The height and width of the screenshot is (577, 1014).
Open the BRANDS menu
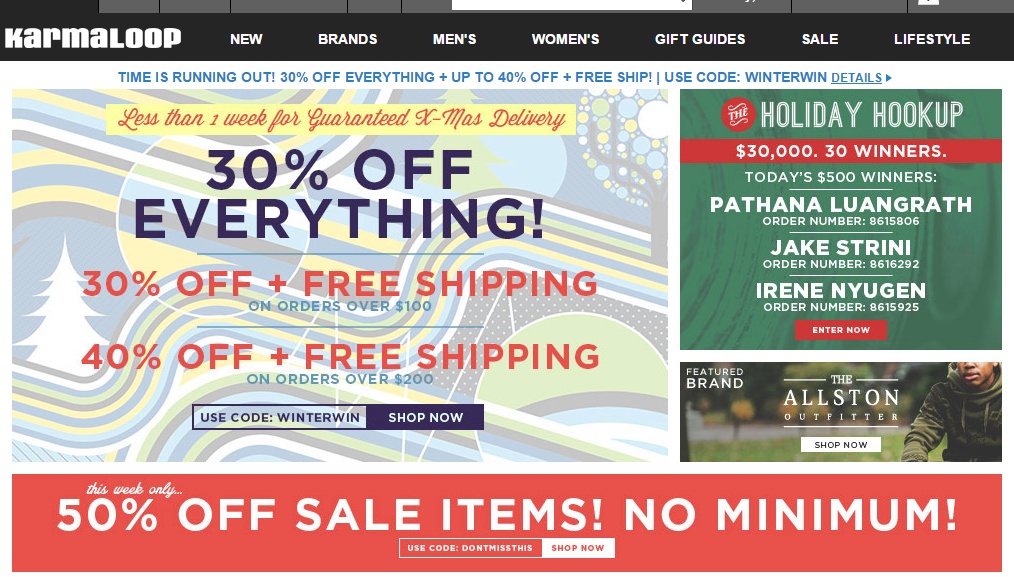pos(347,39)
